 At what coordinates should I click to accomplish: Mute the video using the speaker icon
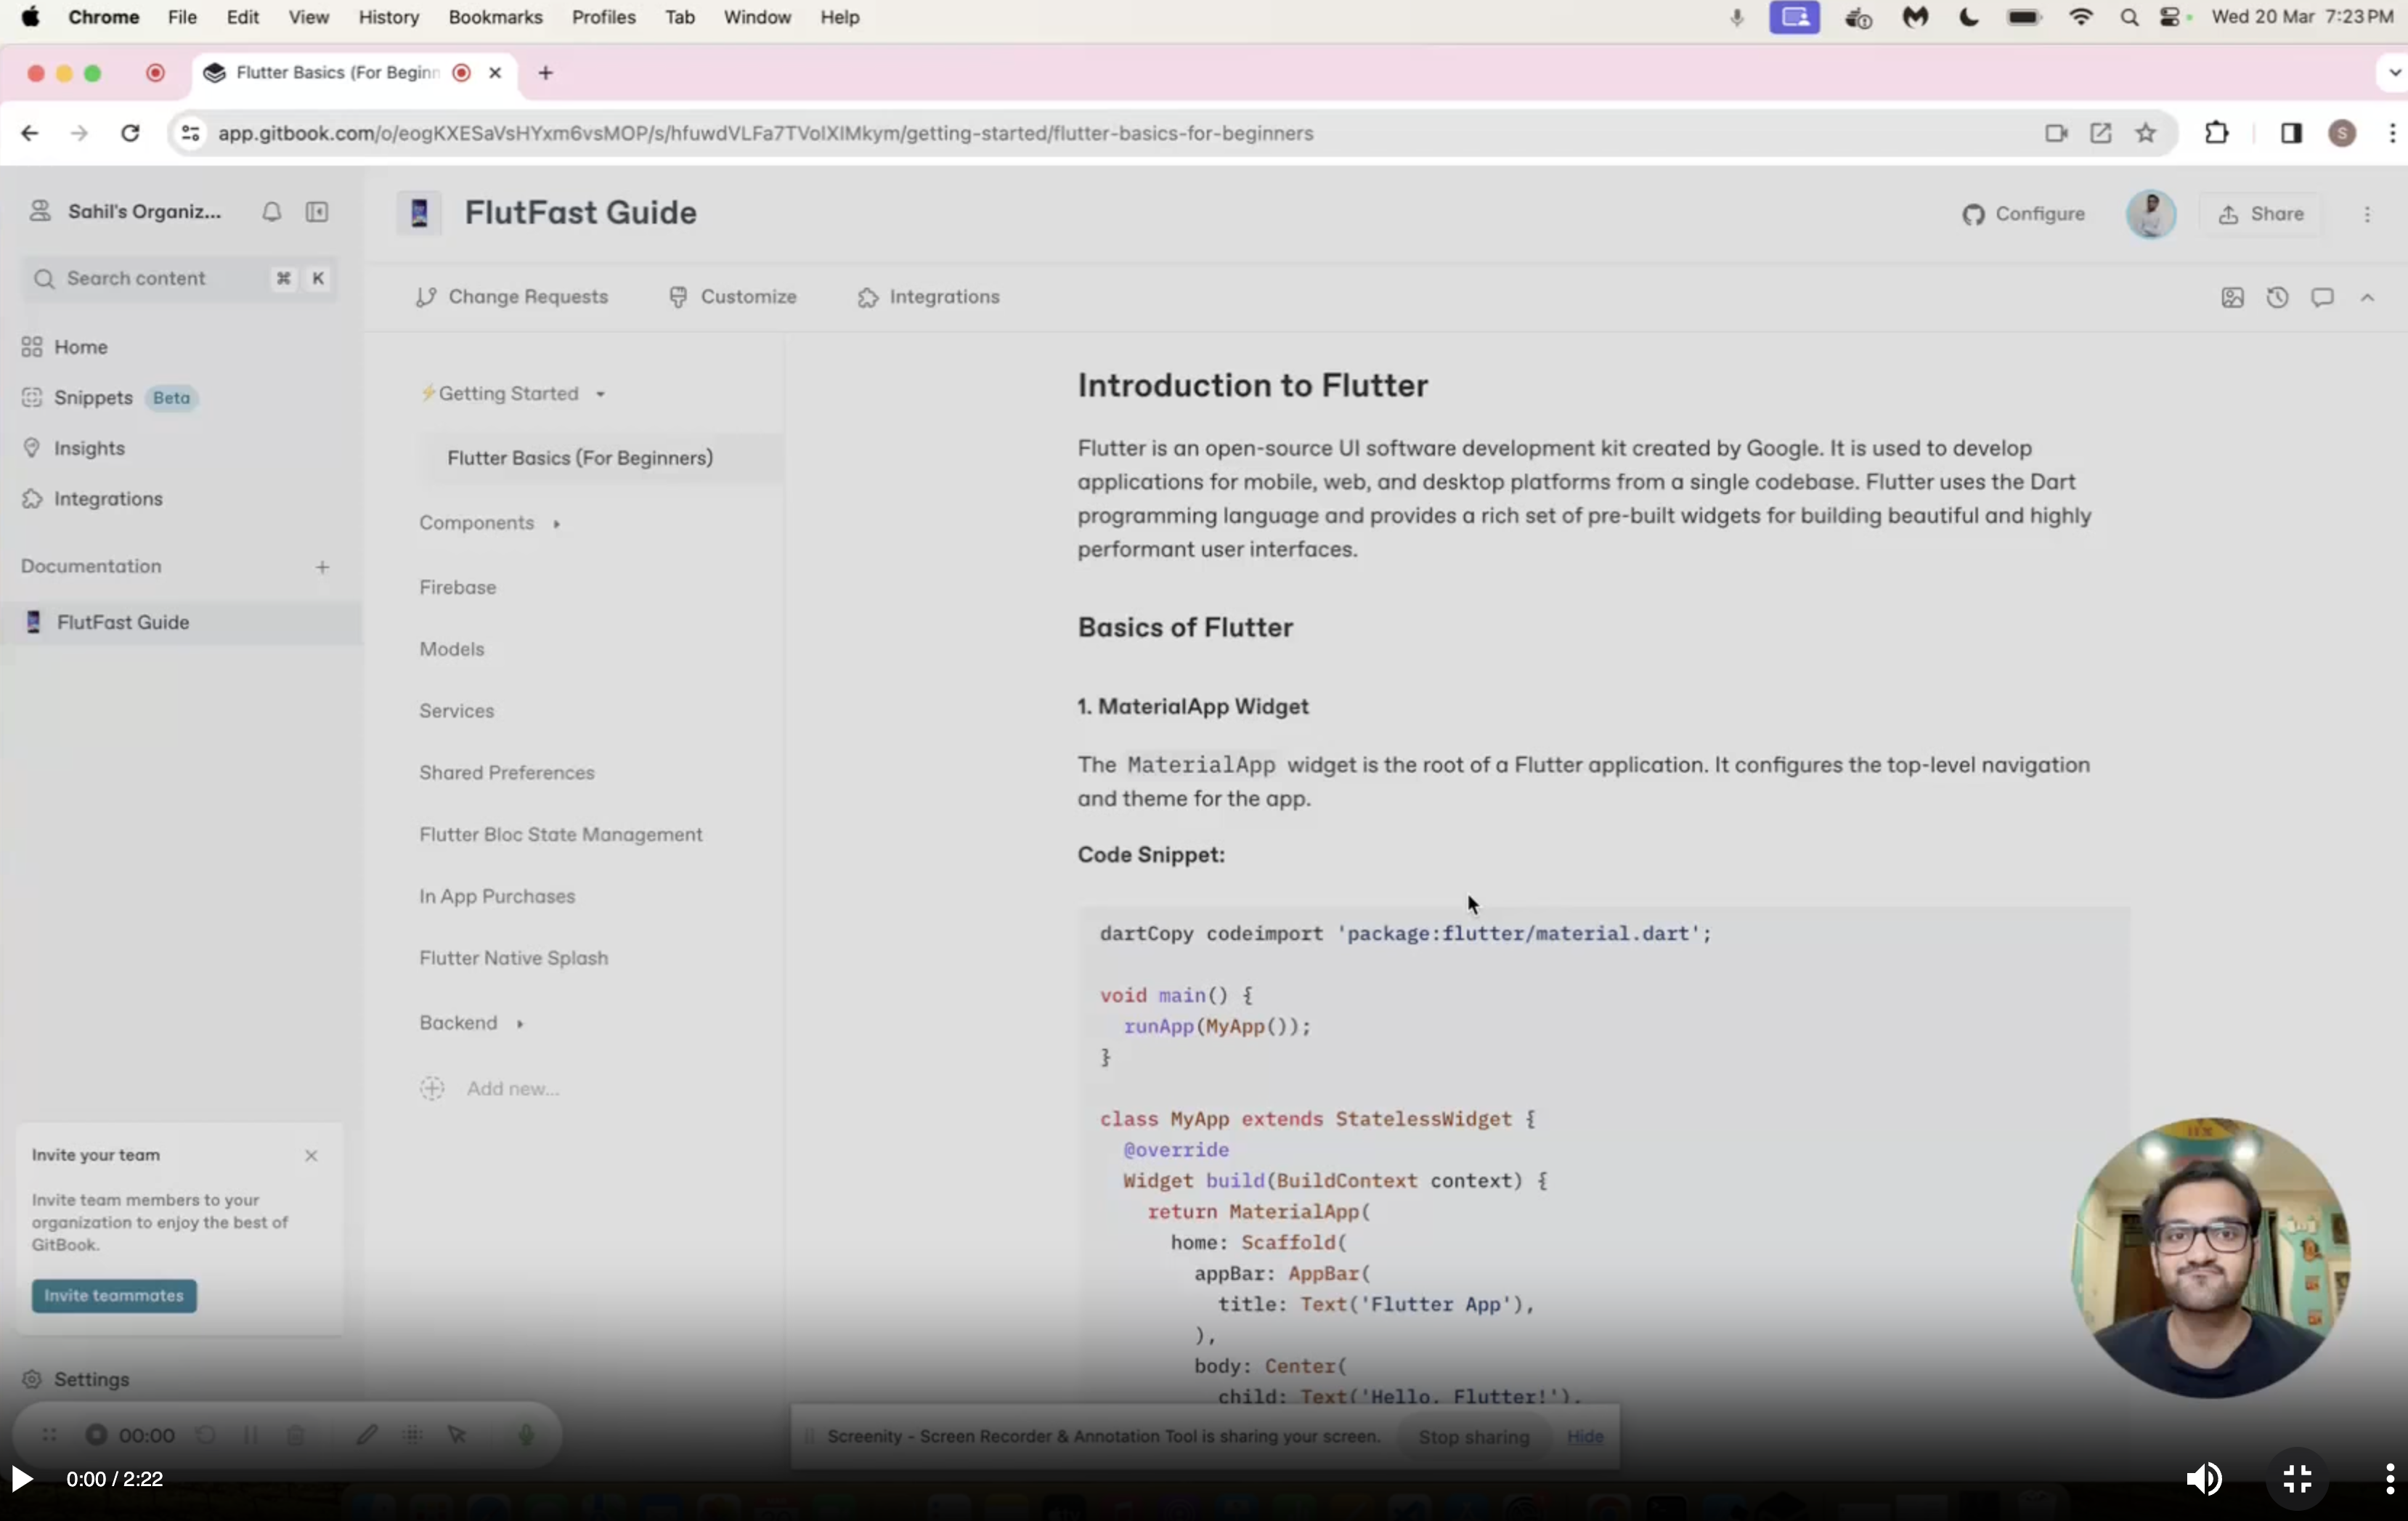(2204, 1479)
